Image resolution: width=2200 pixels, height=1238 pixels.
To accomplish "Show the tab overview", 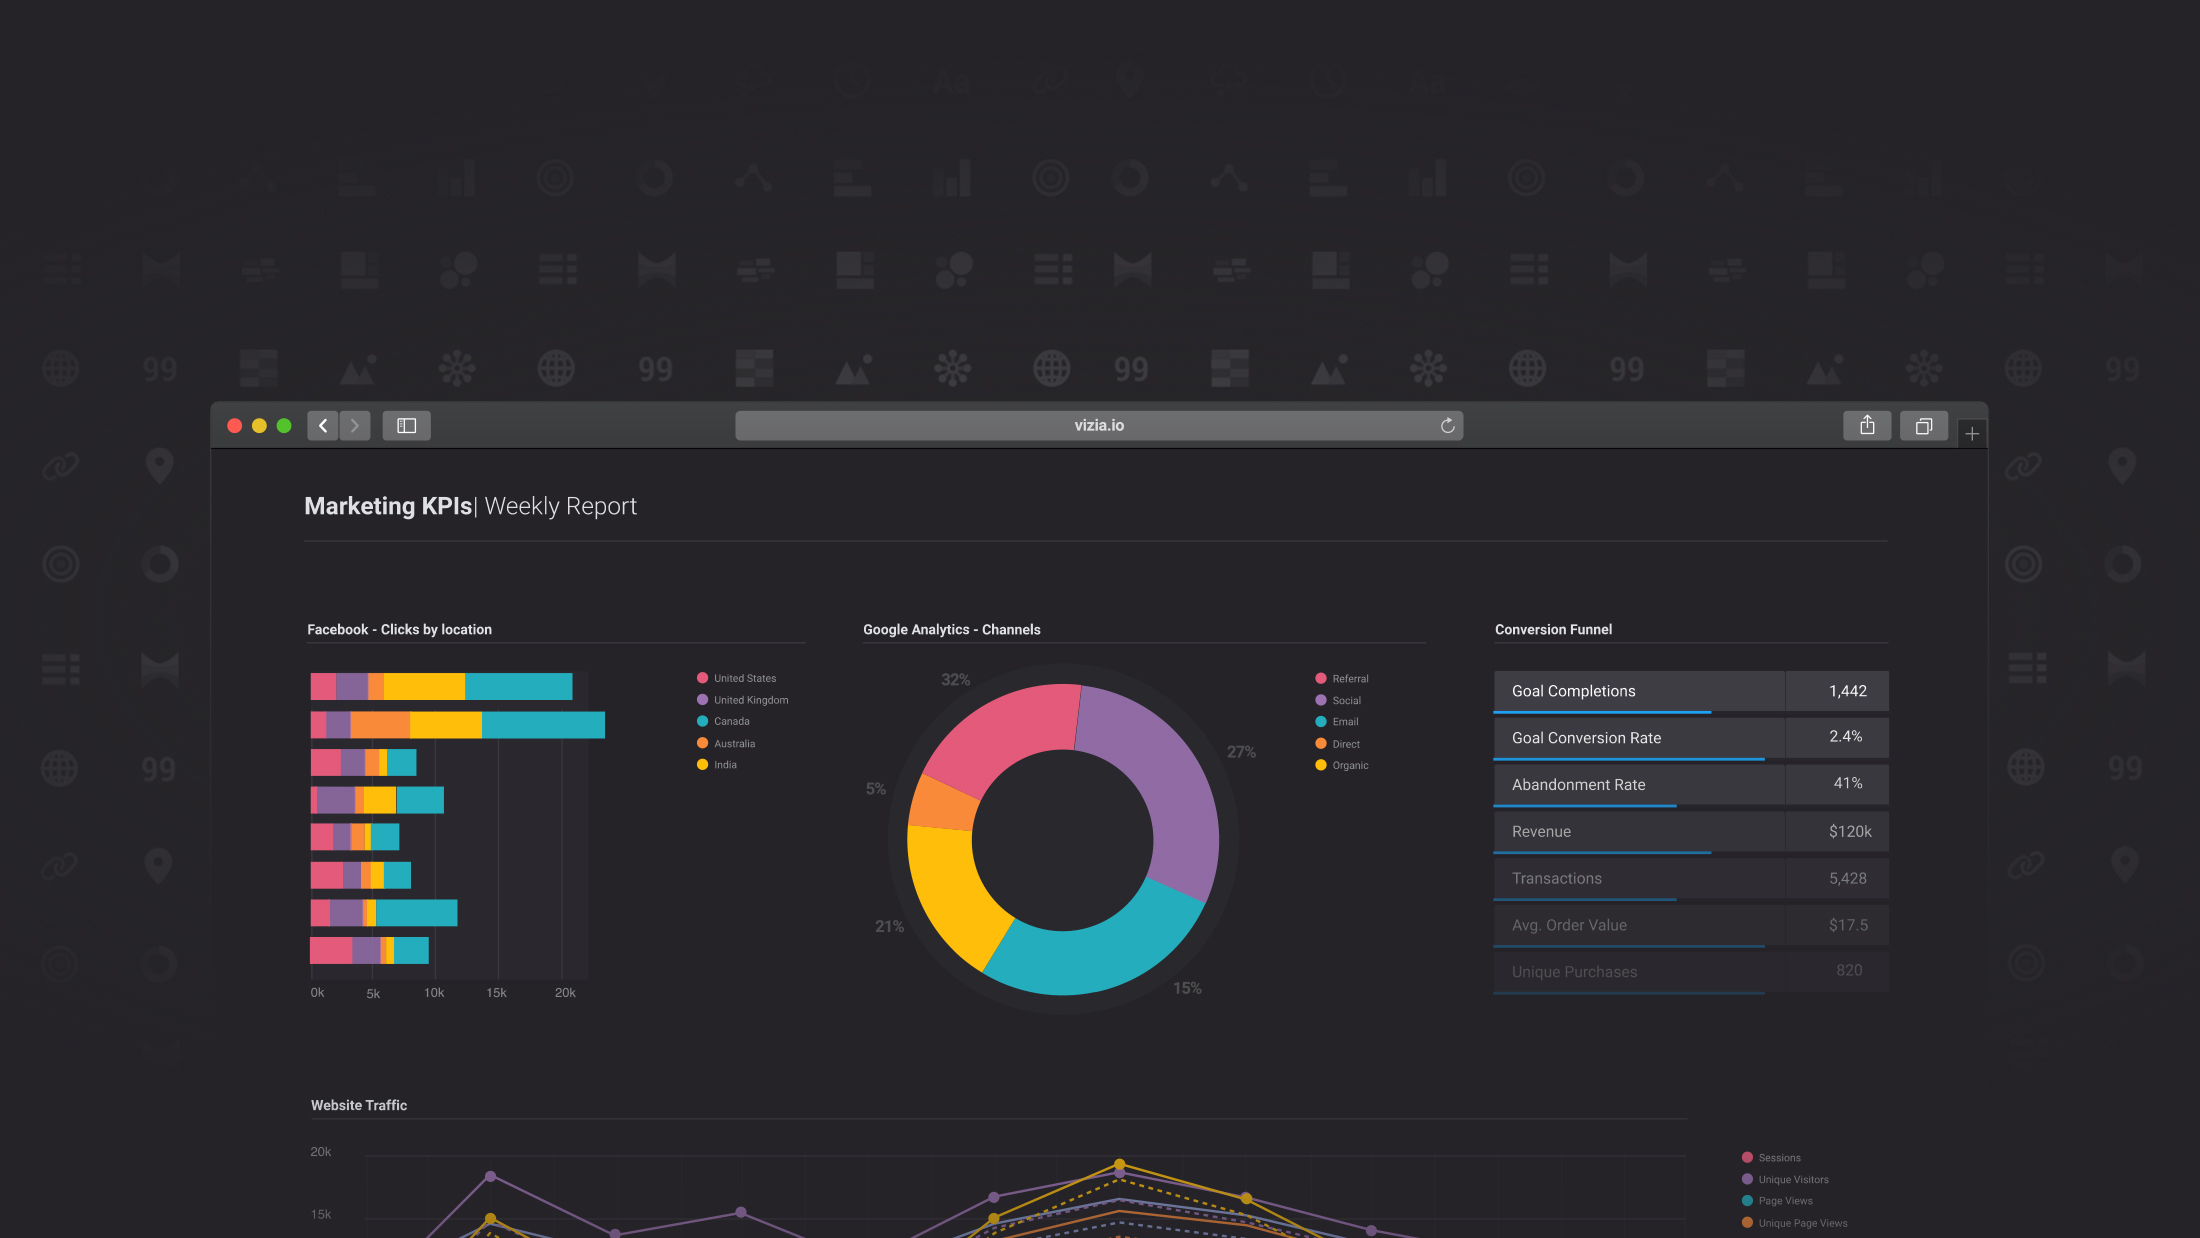I will point(1923,425).
